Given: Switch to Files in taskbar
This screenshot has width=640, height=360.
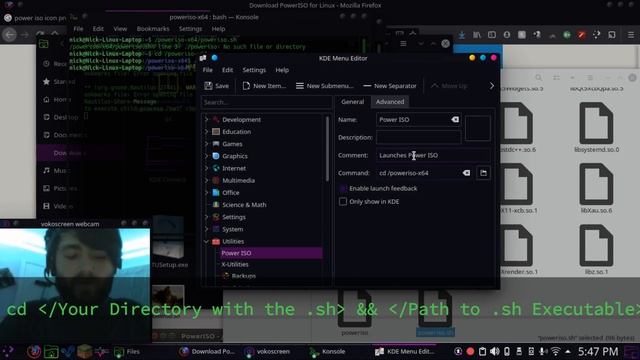Looking at the screenshot, I should point(127,351).
